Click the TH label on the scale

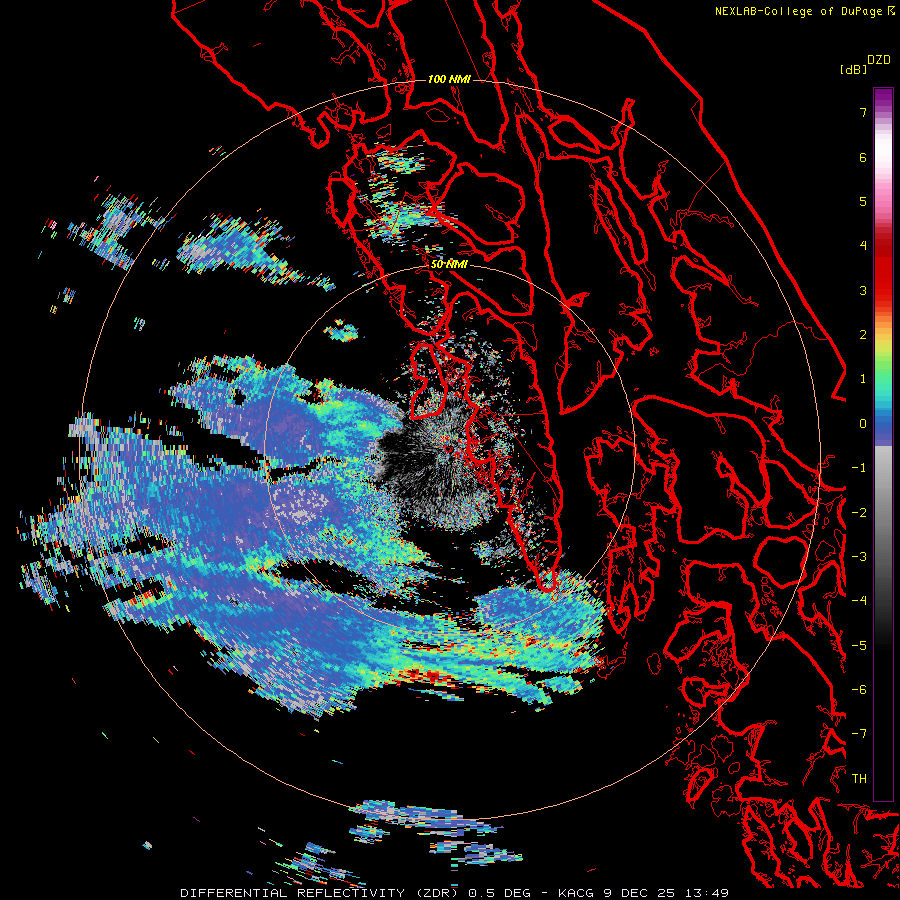[x=859, y=779]
